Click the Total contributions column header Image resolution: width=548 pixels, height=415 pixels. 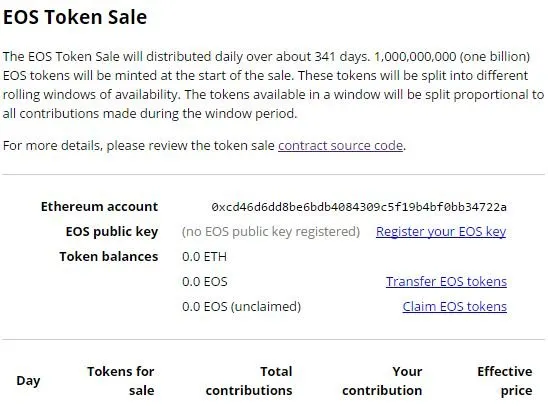249,381
